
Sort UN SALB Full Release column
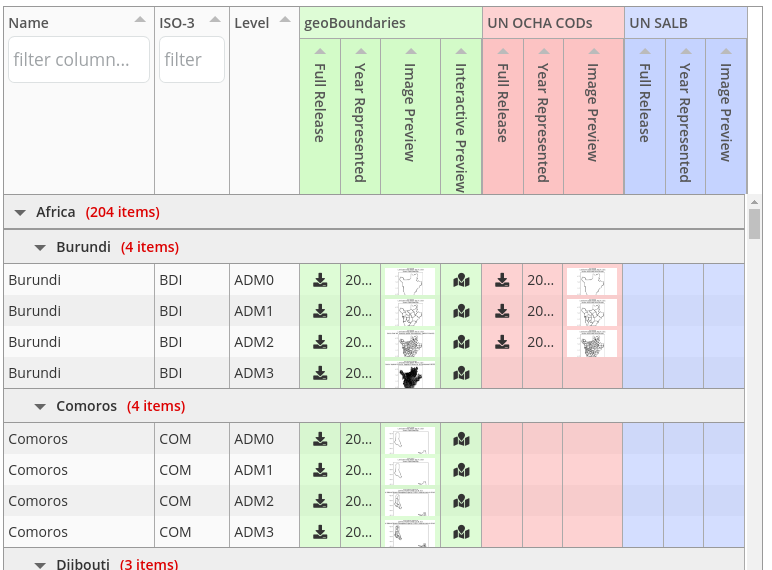point(645,51)
